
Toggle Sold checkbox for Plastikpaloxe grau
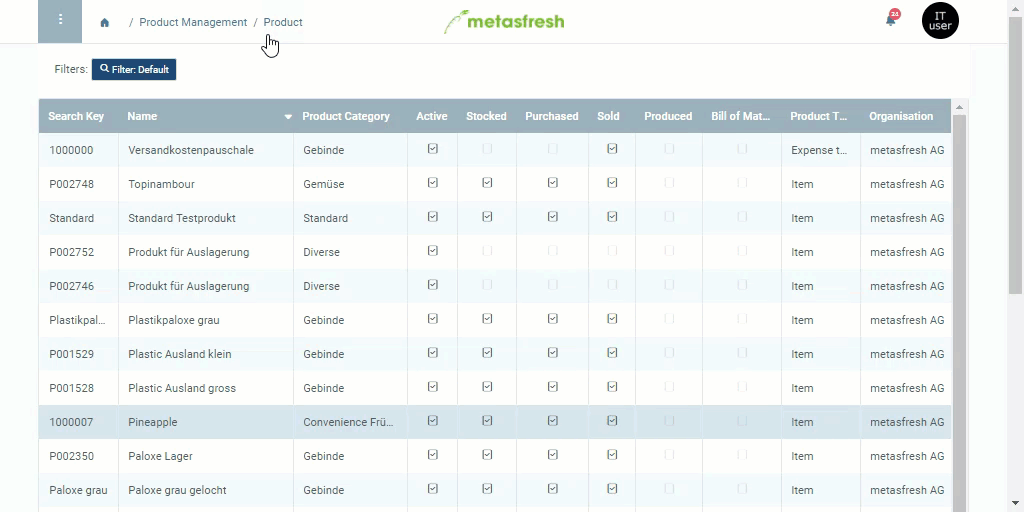[612, 319]
